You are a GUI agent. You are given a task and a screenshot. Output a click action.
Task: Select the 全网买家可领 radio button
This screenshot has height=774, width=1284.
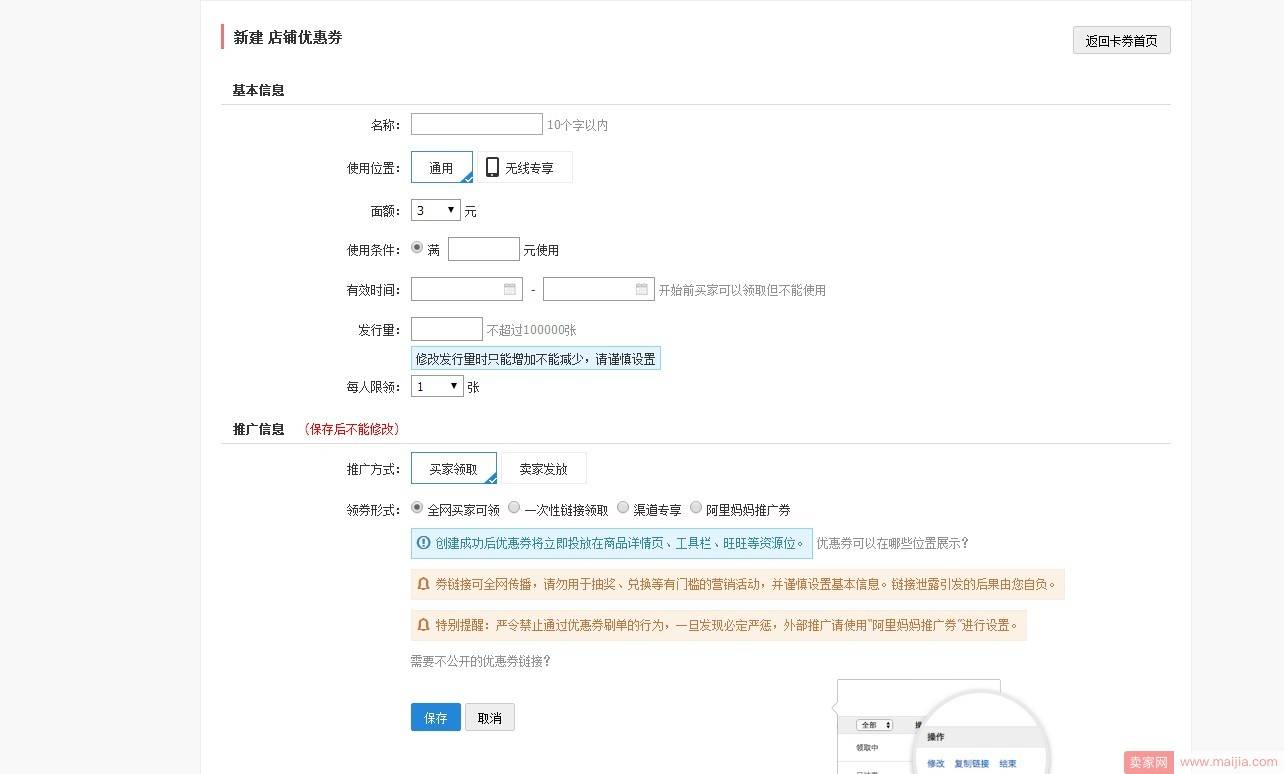(417, 508)
